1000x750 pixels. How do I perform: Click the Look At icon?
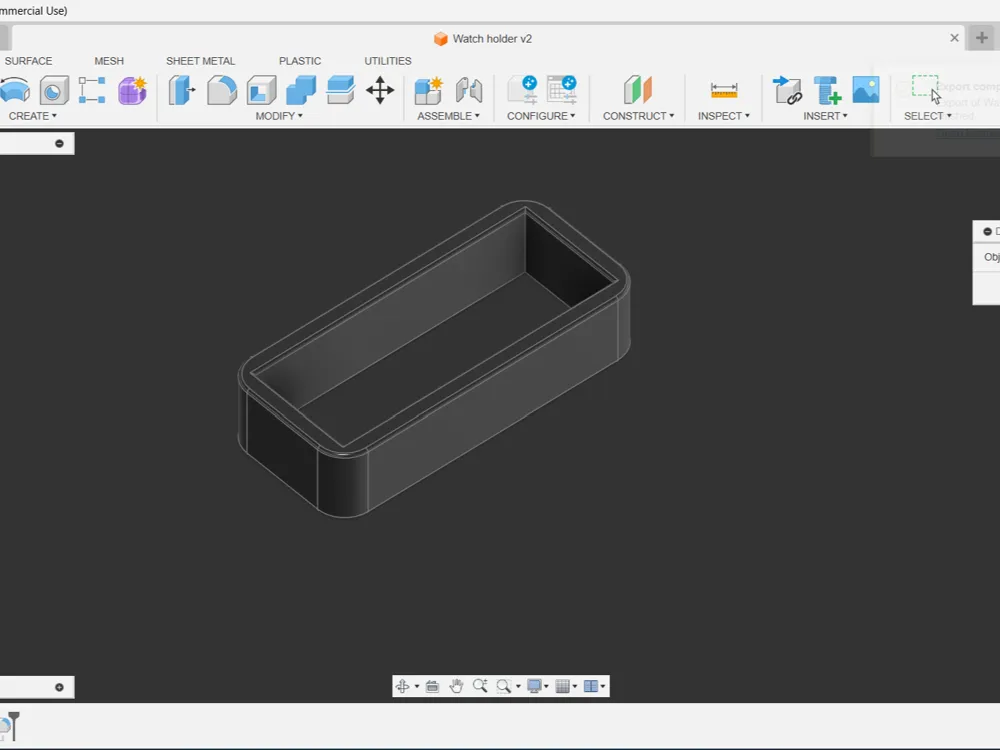coord(432,686)
